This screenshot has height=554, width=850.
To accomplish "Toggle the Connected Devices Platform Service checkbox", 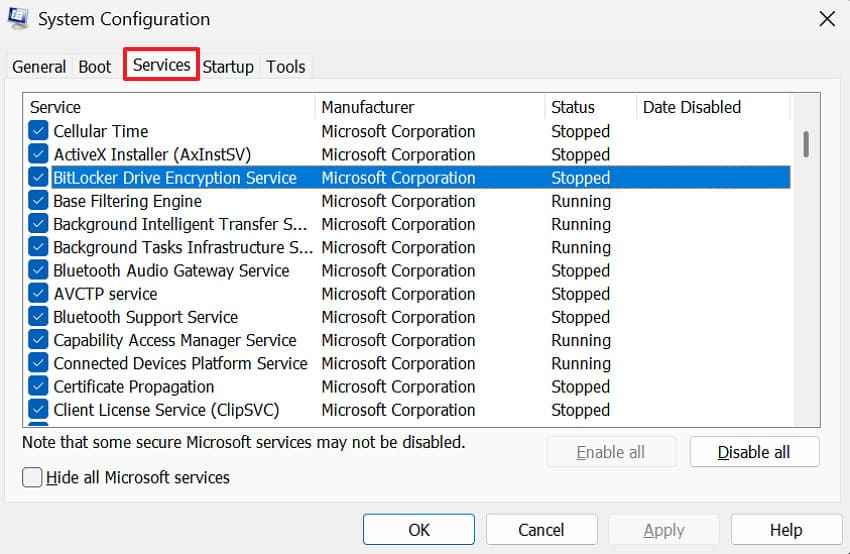I will pos(38,363).
